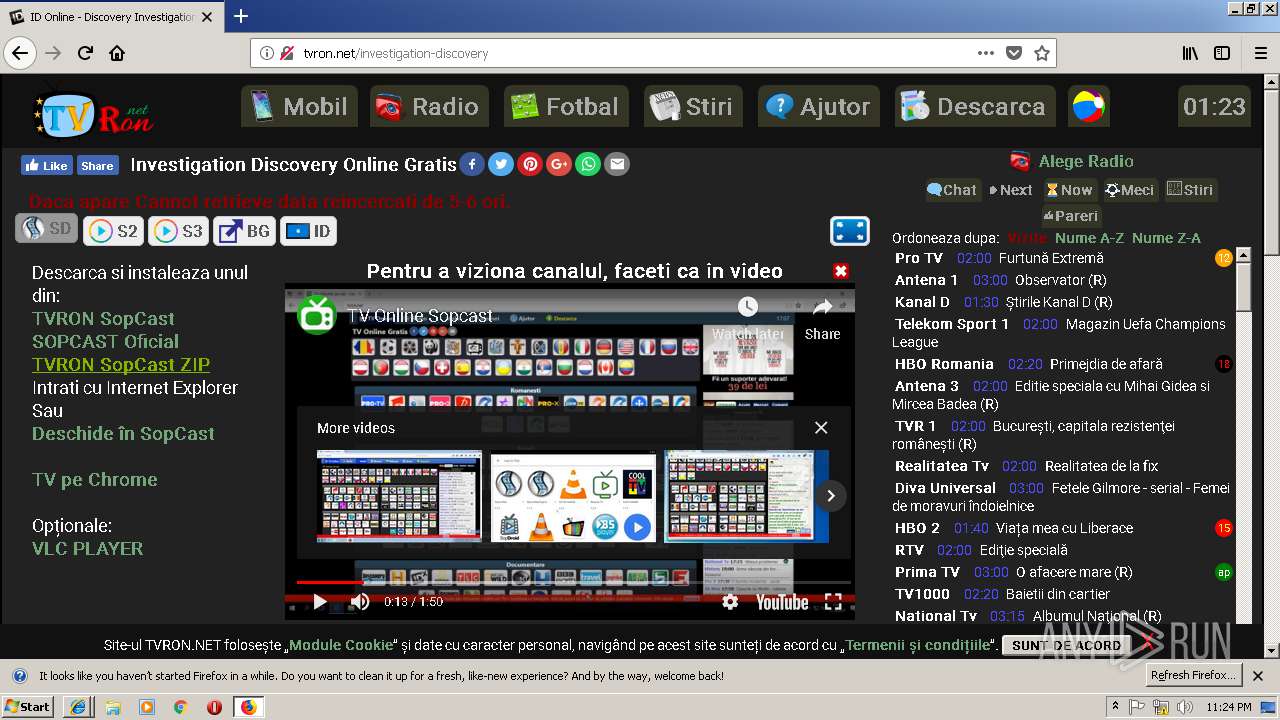
Task: Open TVRON SopCast download link
Action: point(103,319)
